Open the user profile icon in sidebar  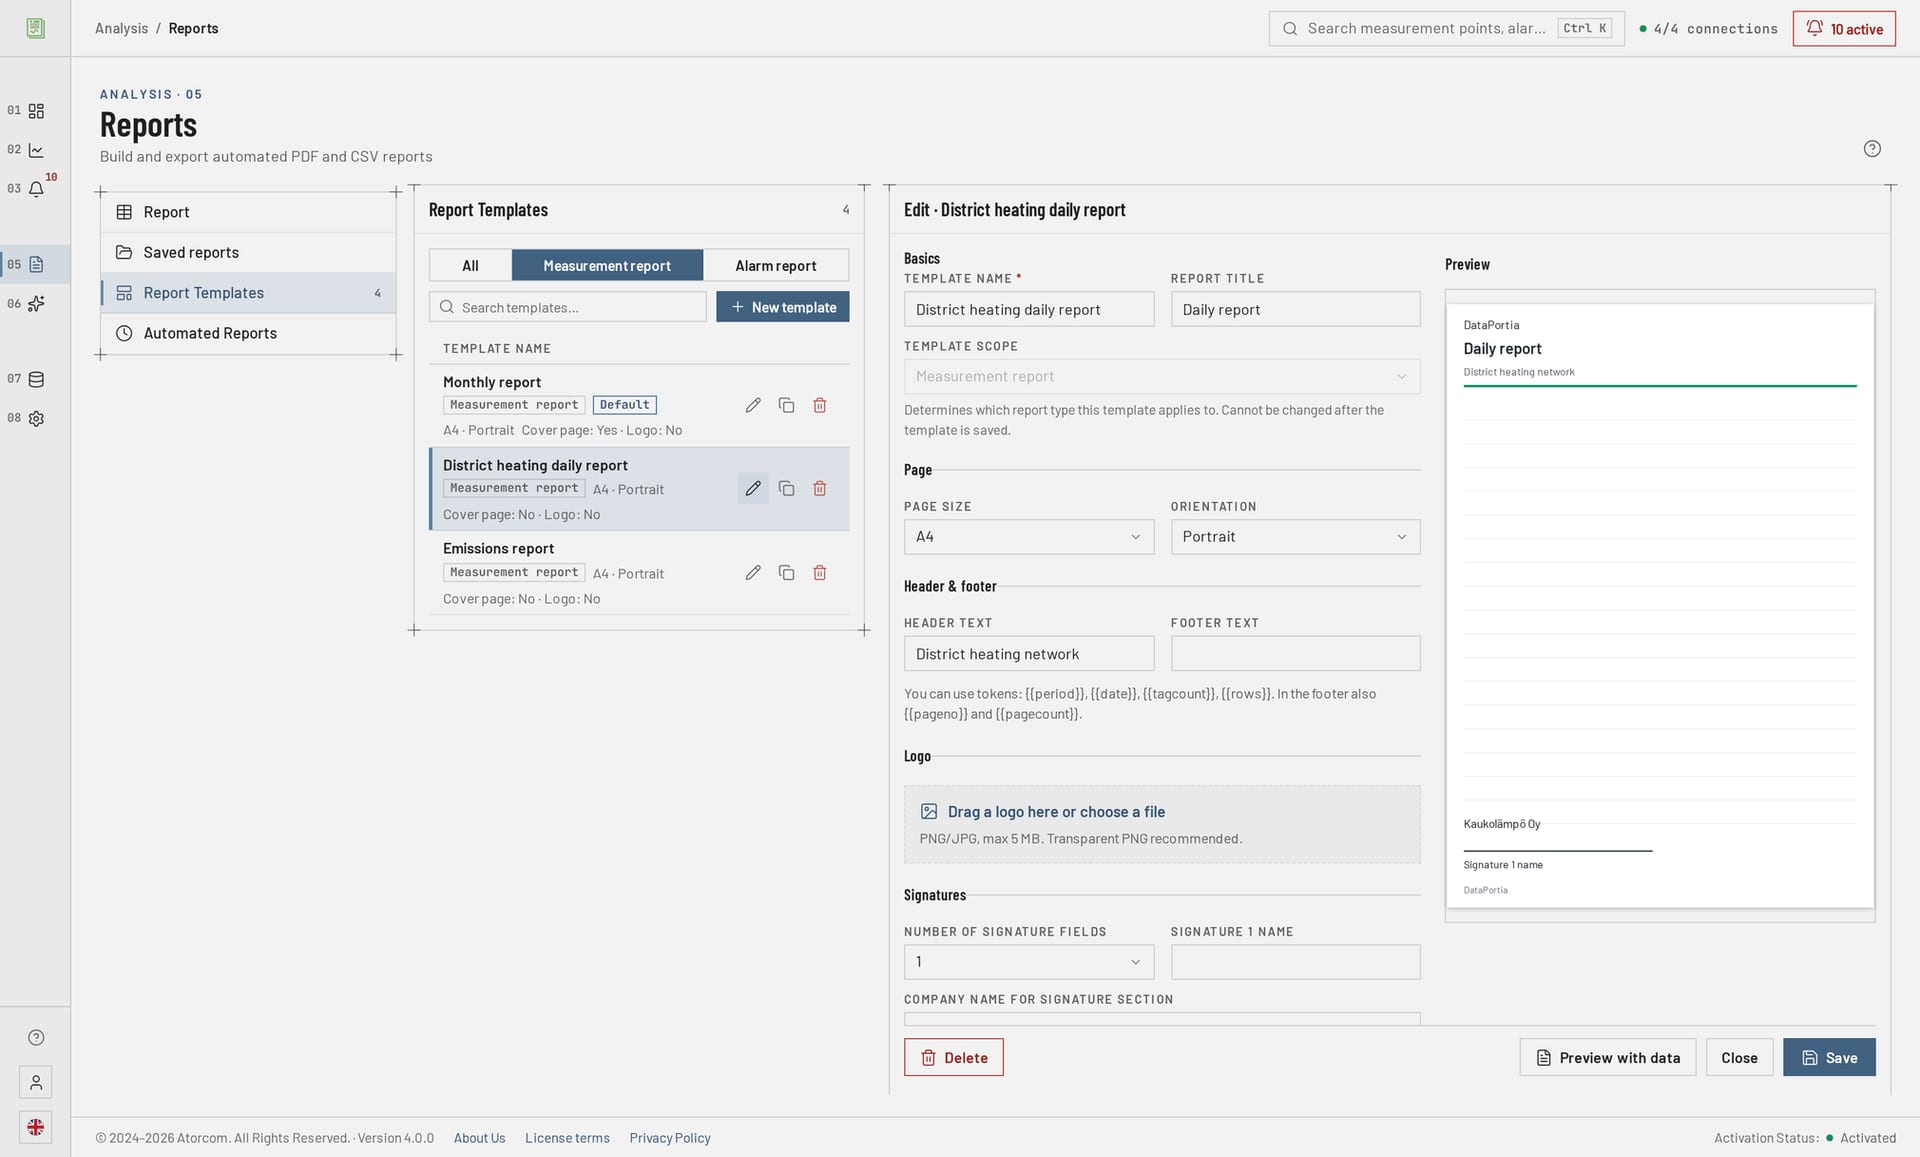click(36, 1082)
